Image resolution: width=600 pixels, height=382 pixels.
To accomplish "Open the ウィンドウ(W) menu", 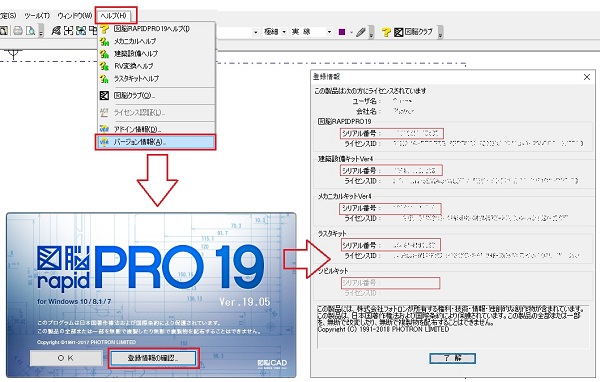I will pos(75,16).
